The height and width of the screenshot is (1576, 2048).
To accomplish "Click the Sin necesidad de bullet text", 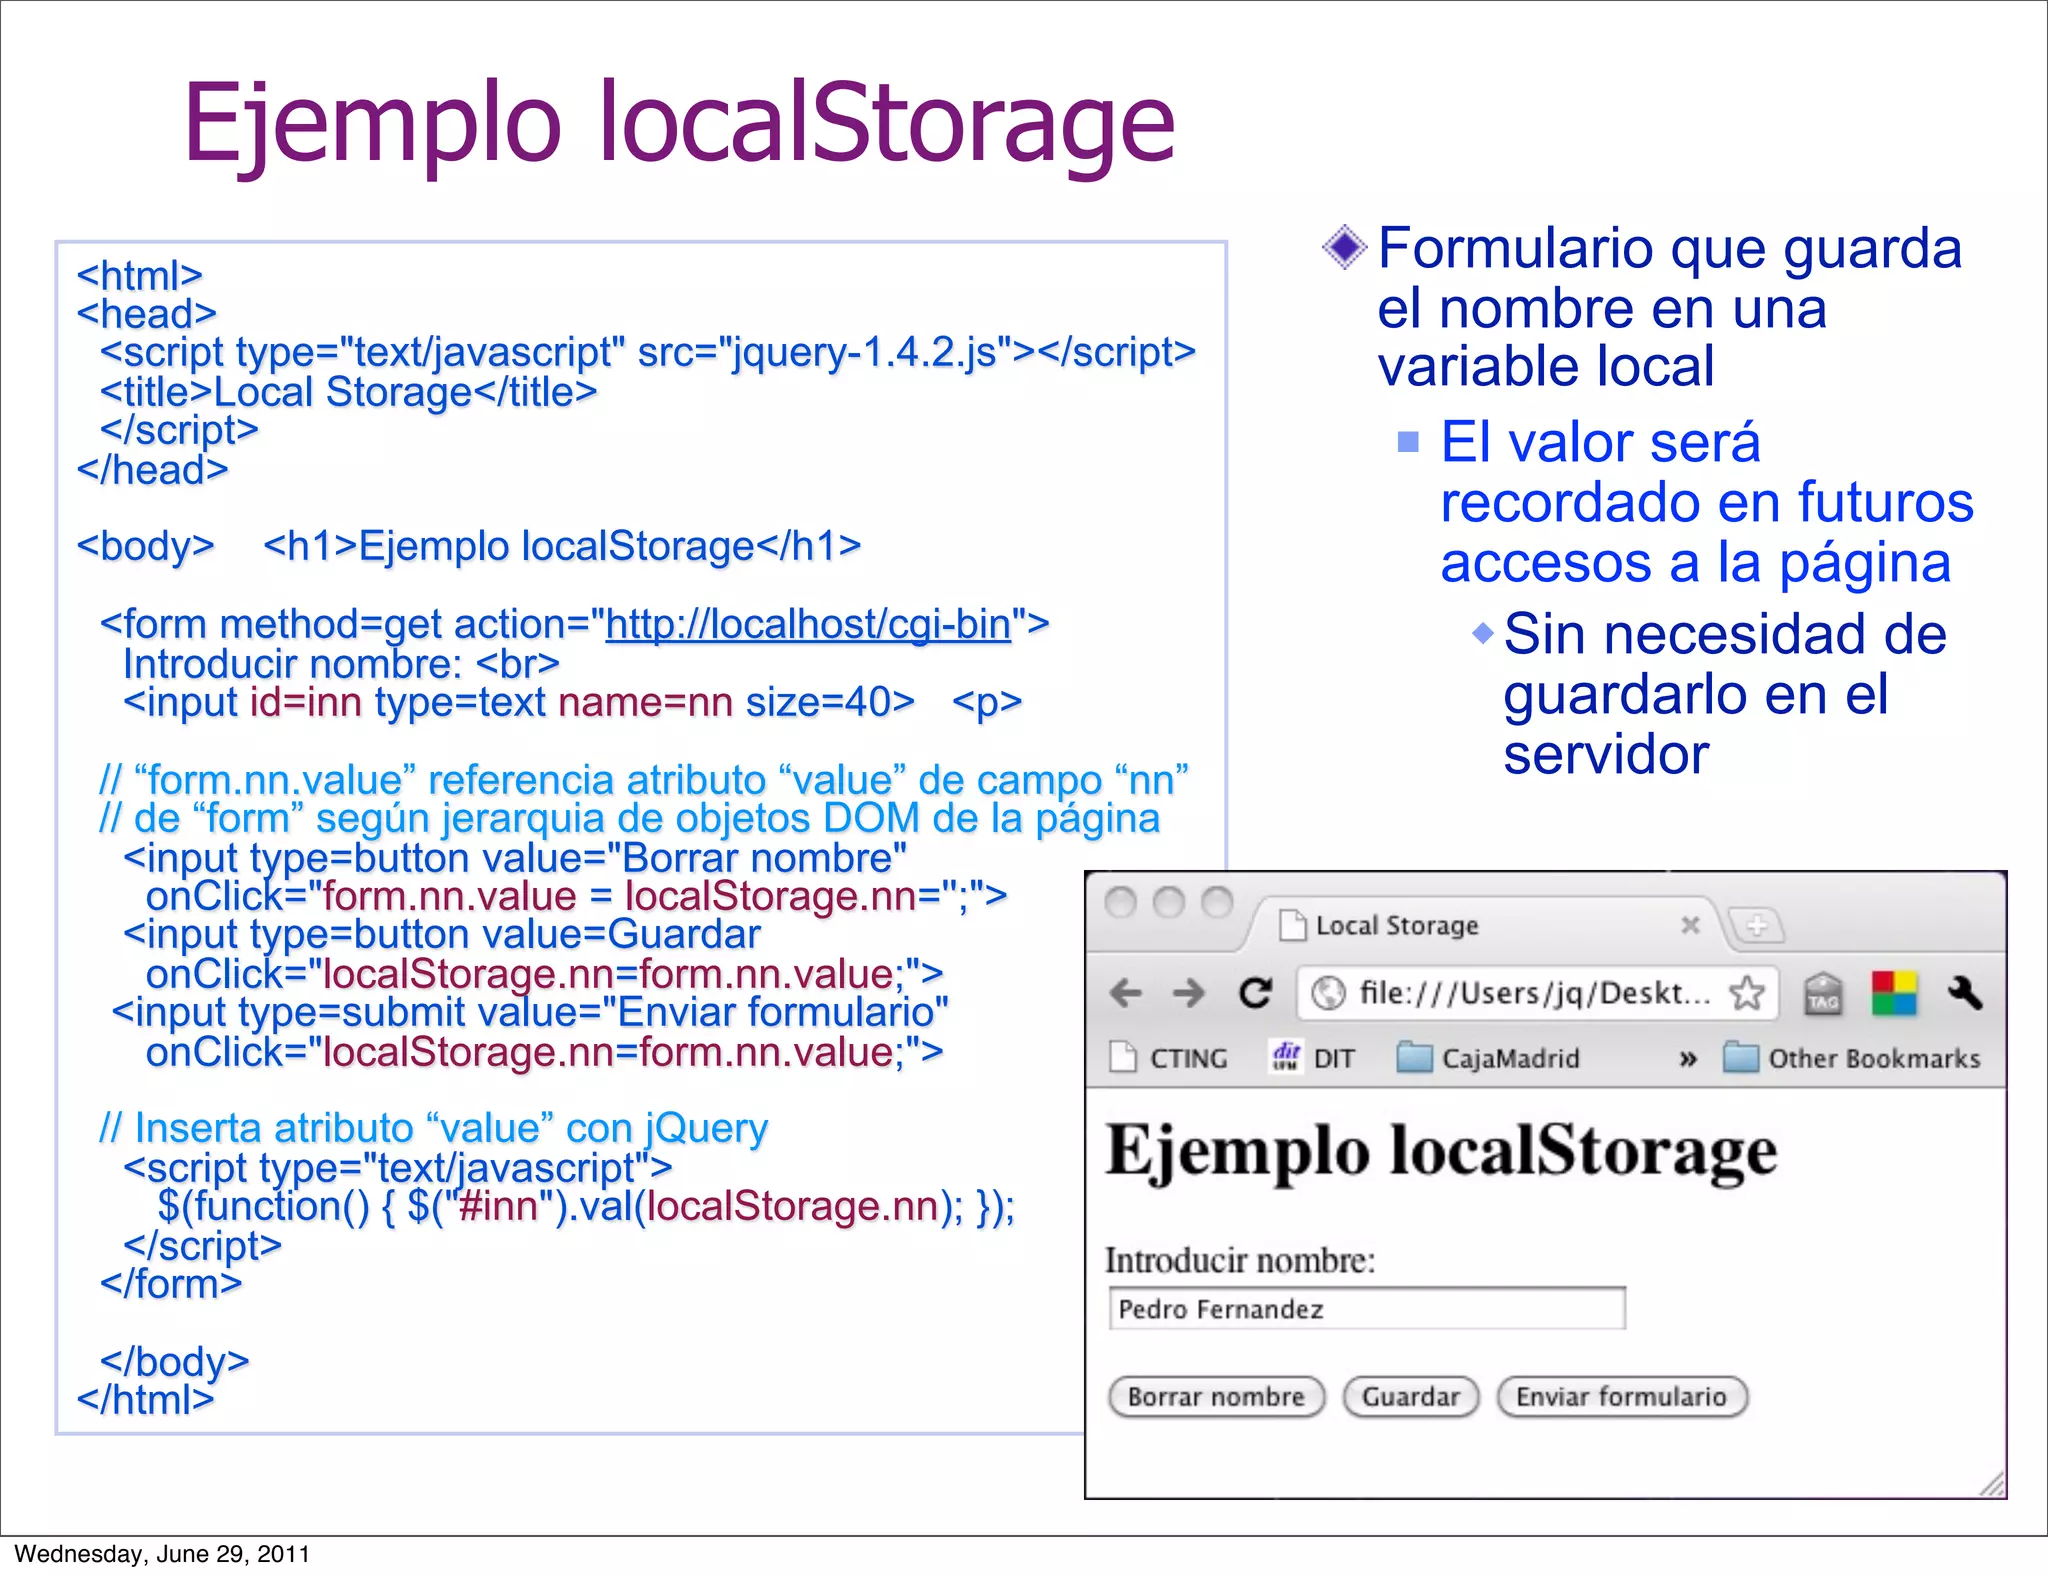I will (1725, 694).
